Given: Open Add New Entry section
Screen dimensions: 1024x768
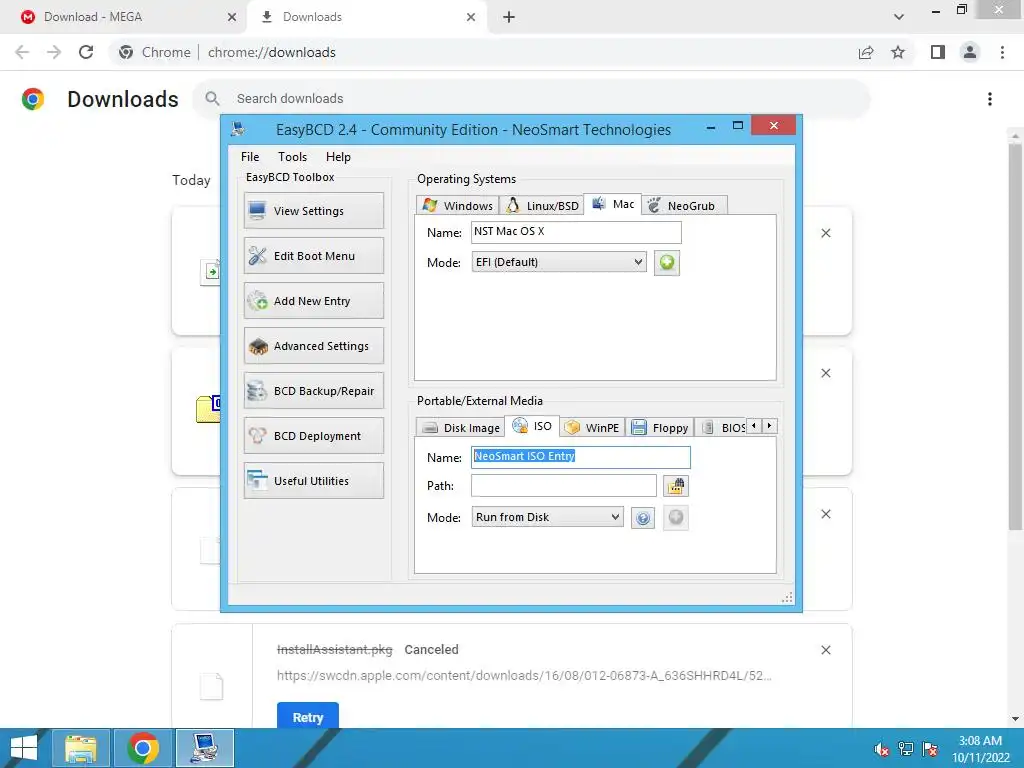Looking at the screenshot, I should [313, 300].
